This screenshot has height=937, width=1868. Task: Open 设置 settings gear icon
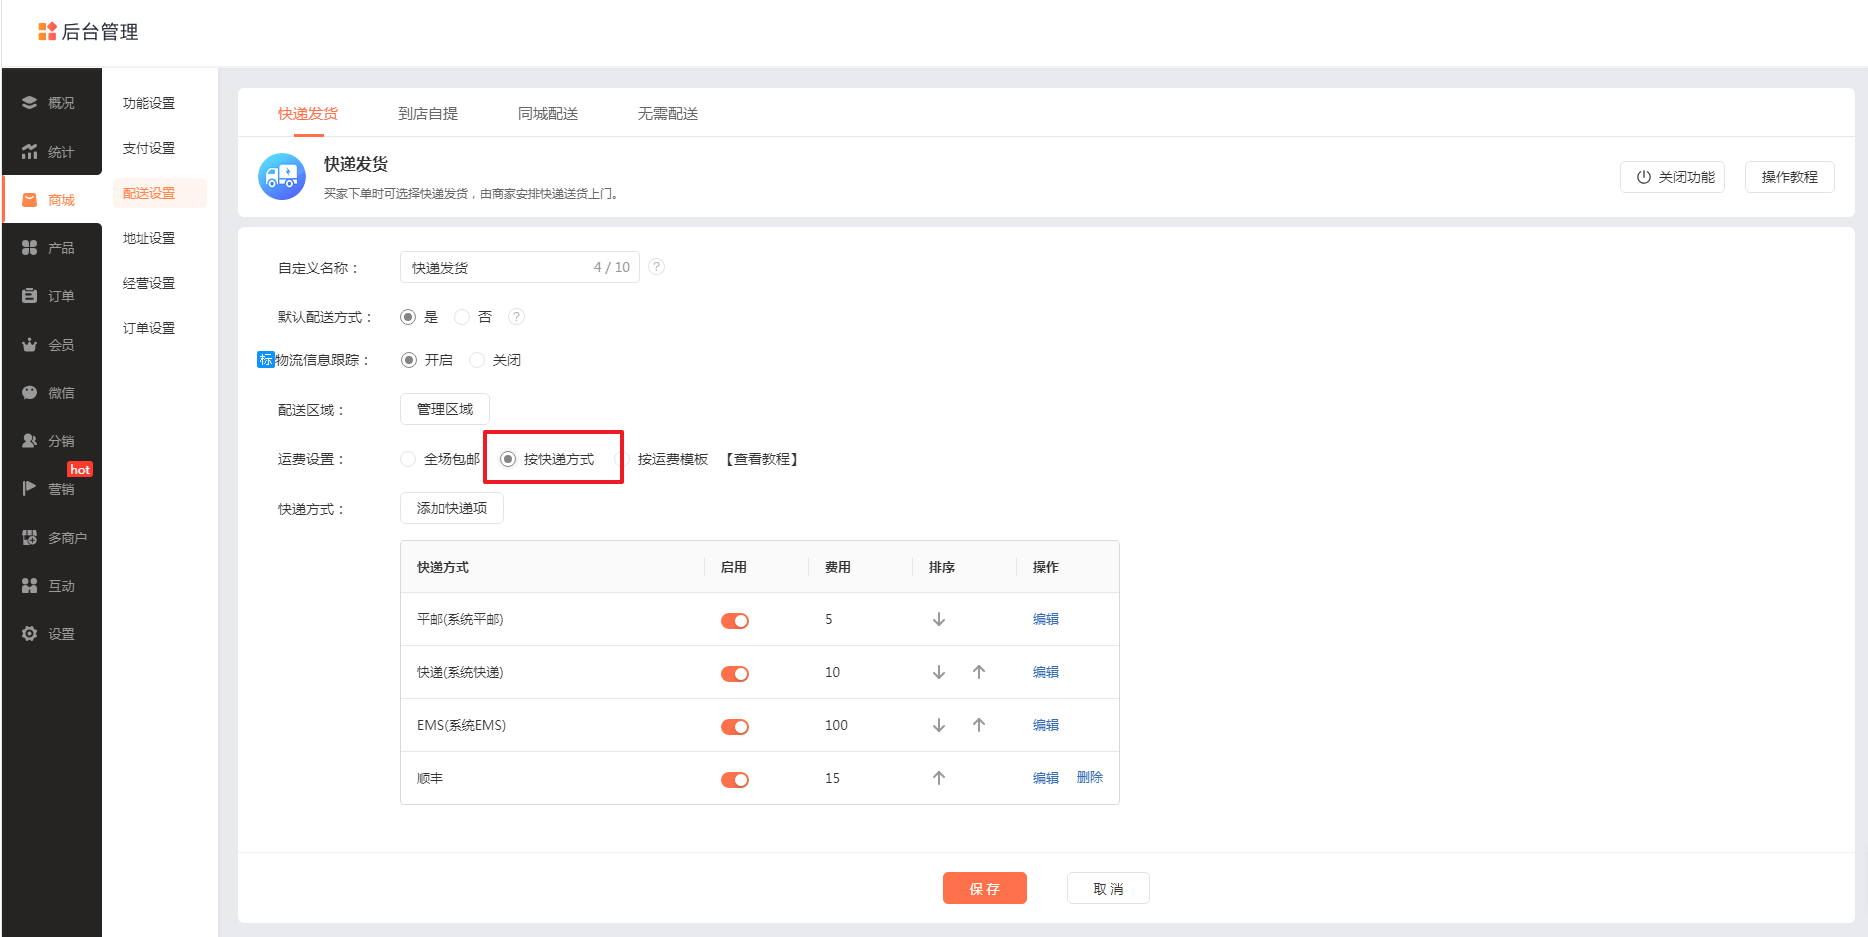29,634
